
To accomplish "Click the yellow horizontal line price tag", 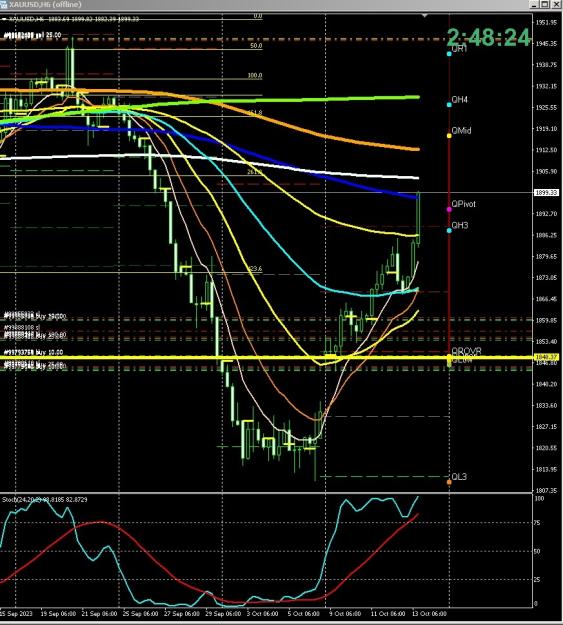I will tap(546, 357).
